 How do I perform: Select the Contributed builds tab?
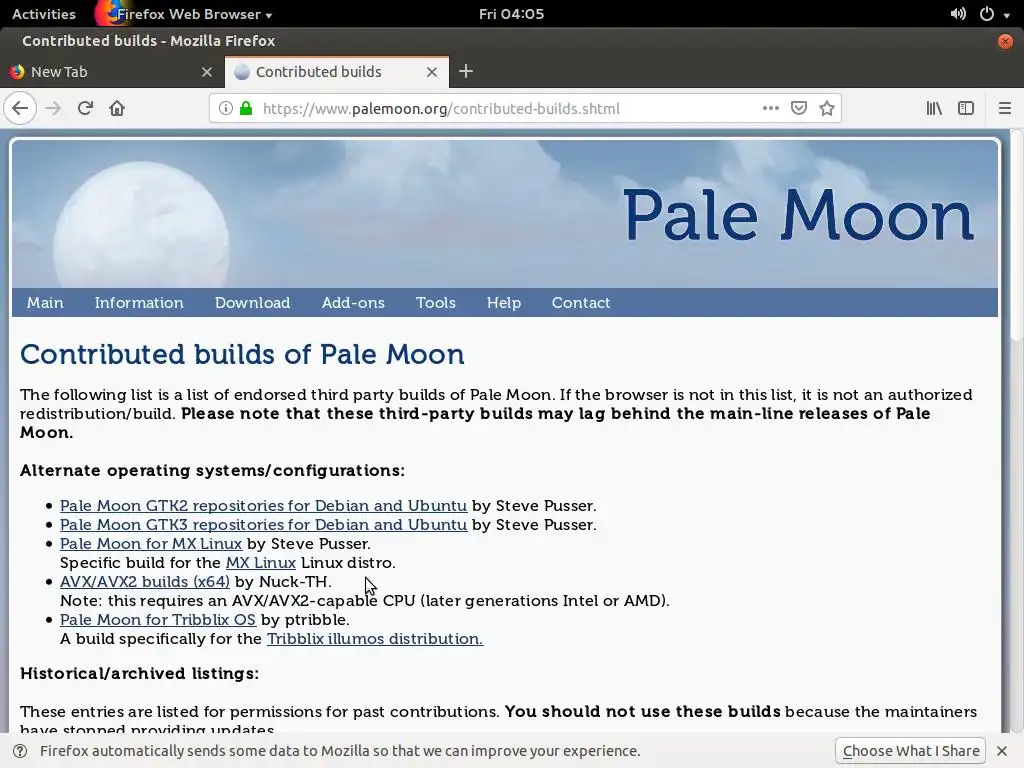click(x=337, y=72)
